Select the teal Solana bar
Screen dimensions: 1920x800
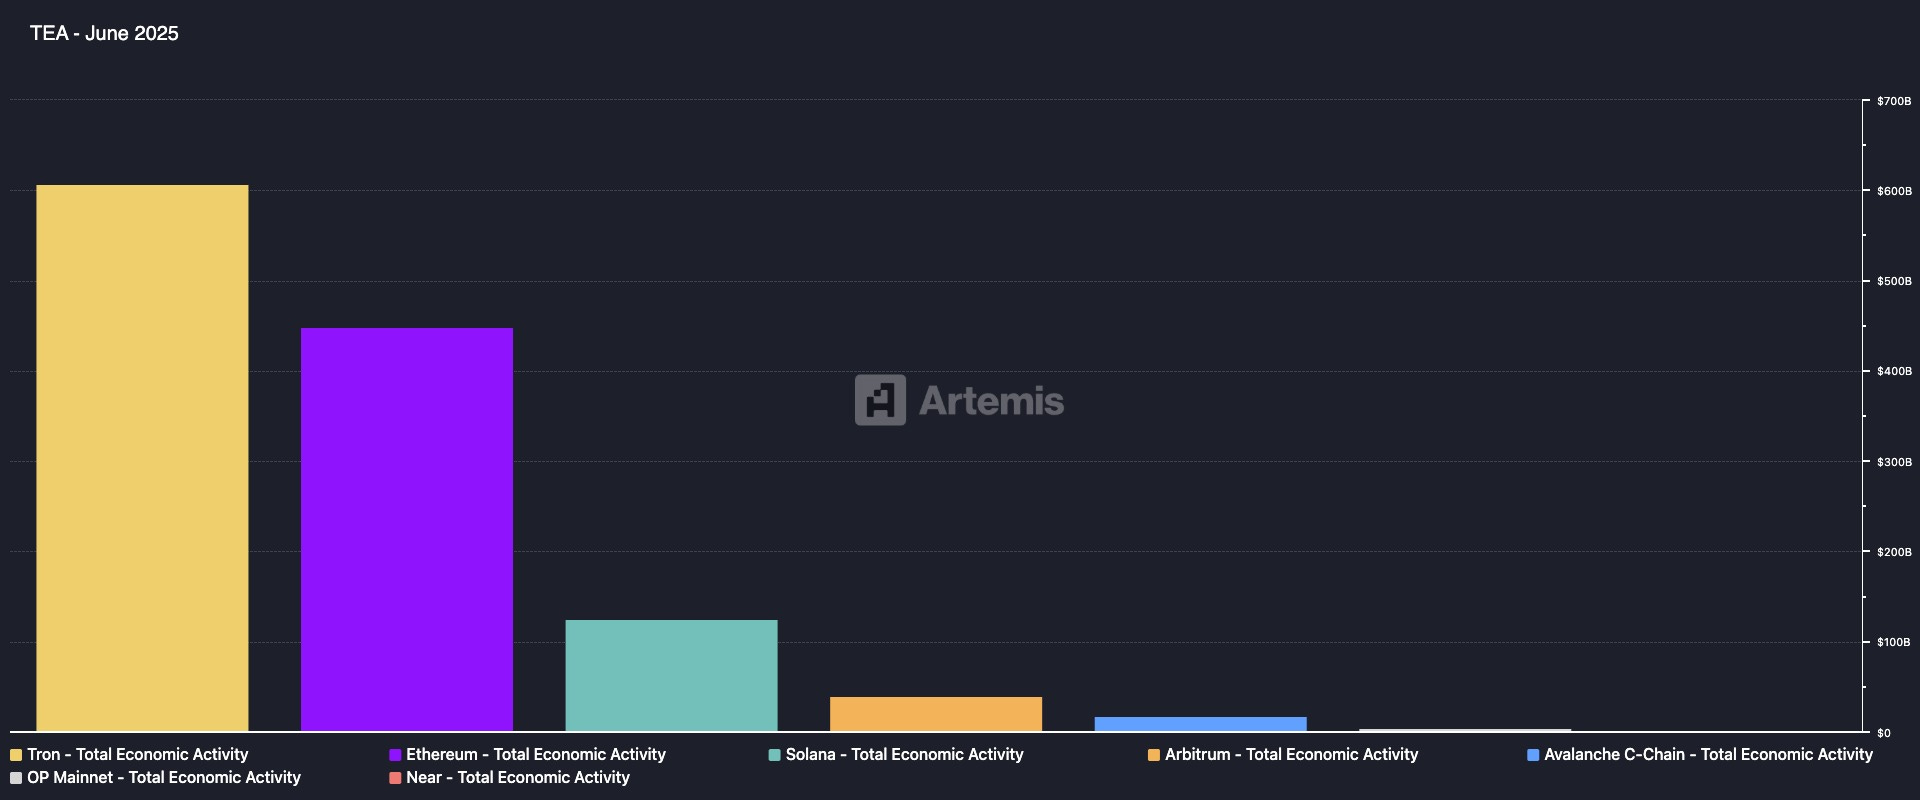tap(671, 676)
